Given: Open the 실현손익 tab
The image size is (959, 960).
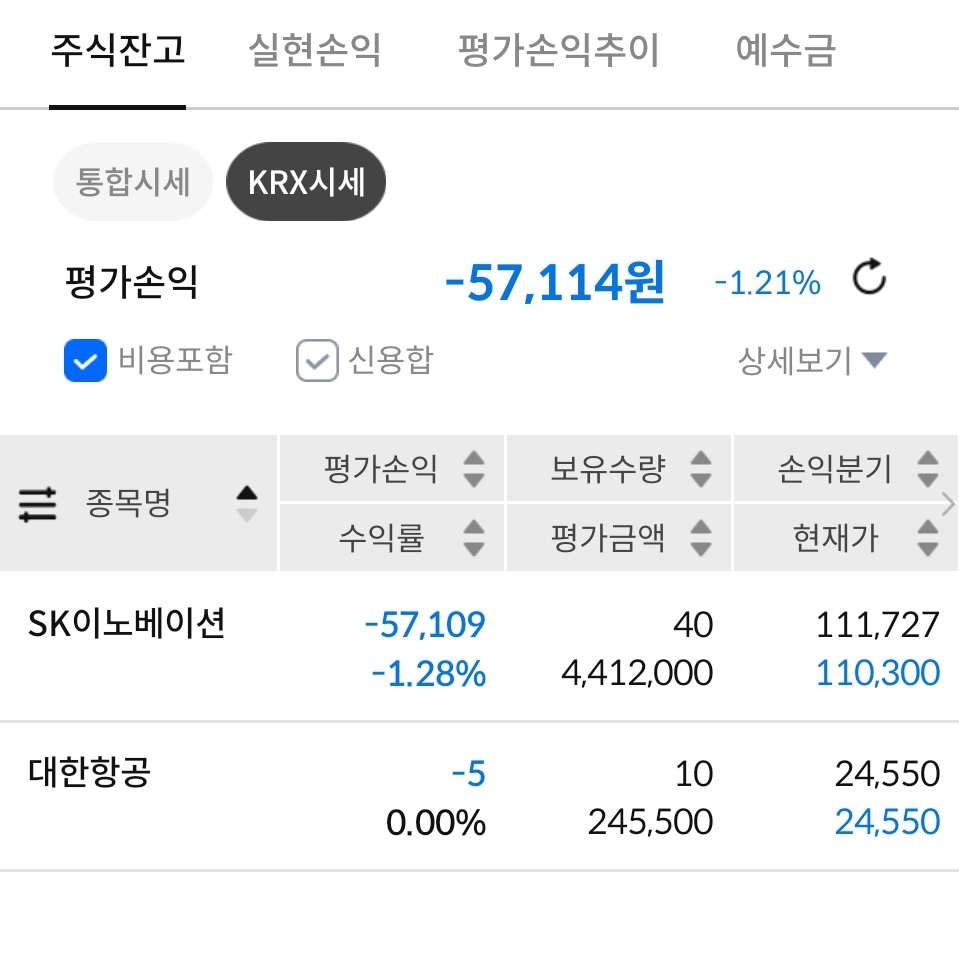Looking at the screenshot, I should pyautogui.click(x=315, y=50).
